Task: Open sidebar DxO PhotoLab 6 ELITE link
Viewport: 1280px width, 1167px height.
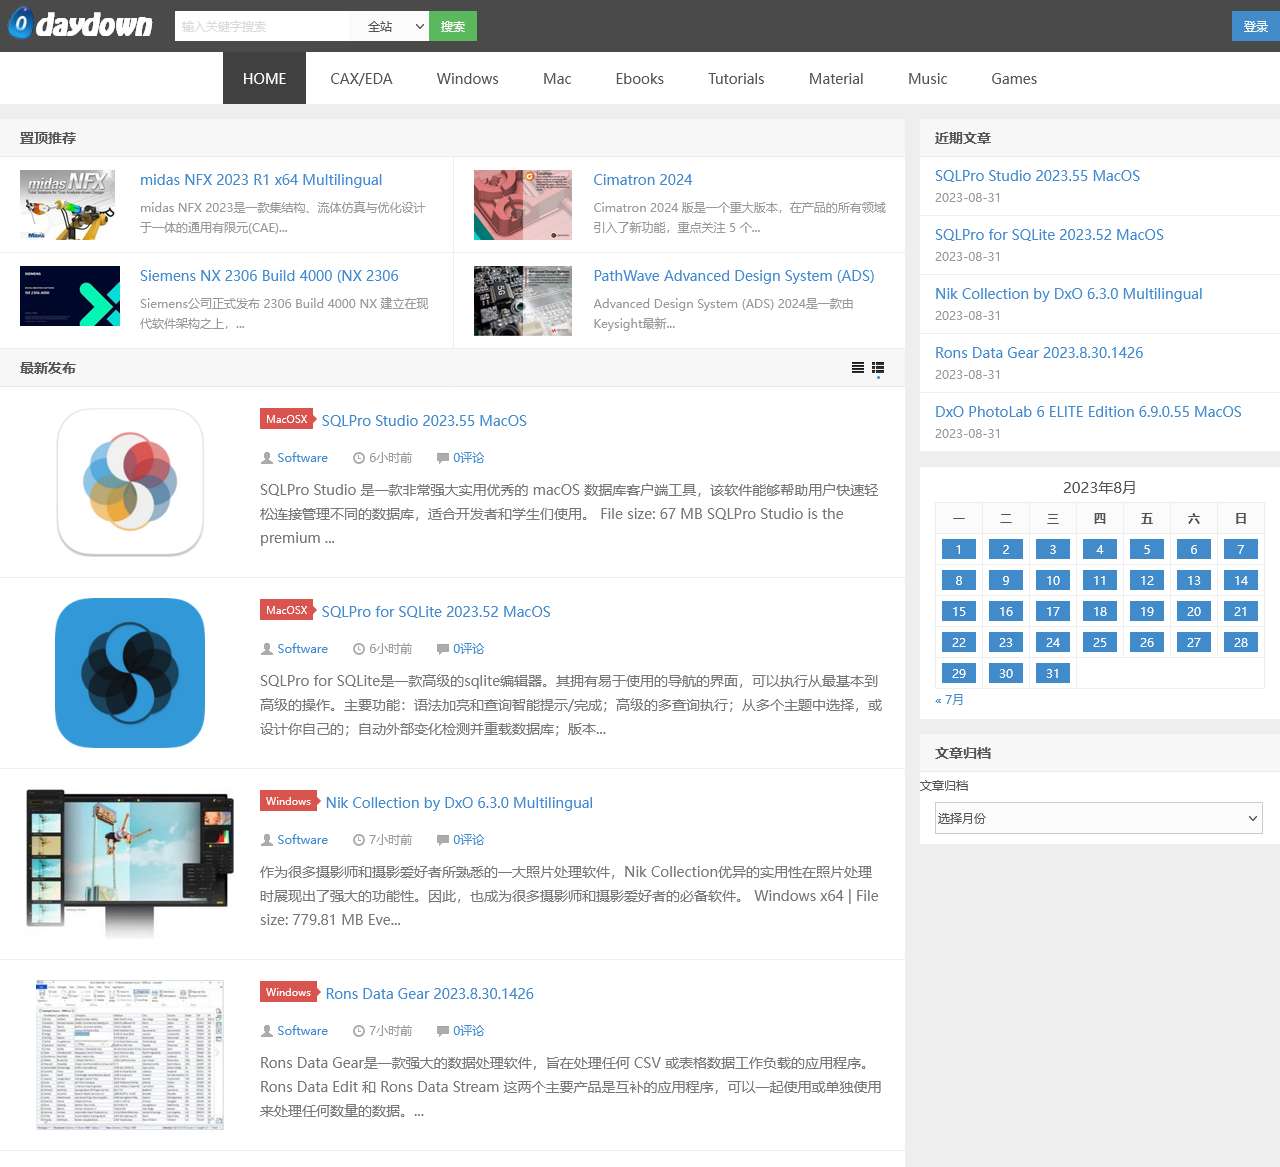Action: (1088, 412)
